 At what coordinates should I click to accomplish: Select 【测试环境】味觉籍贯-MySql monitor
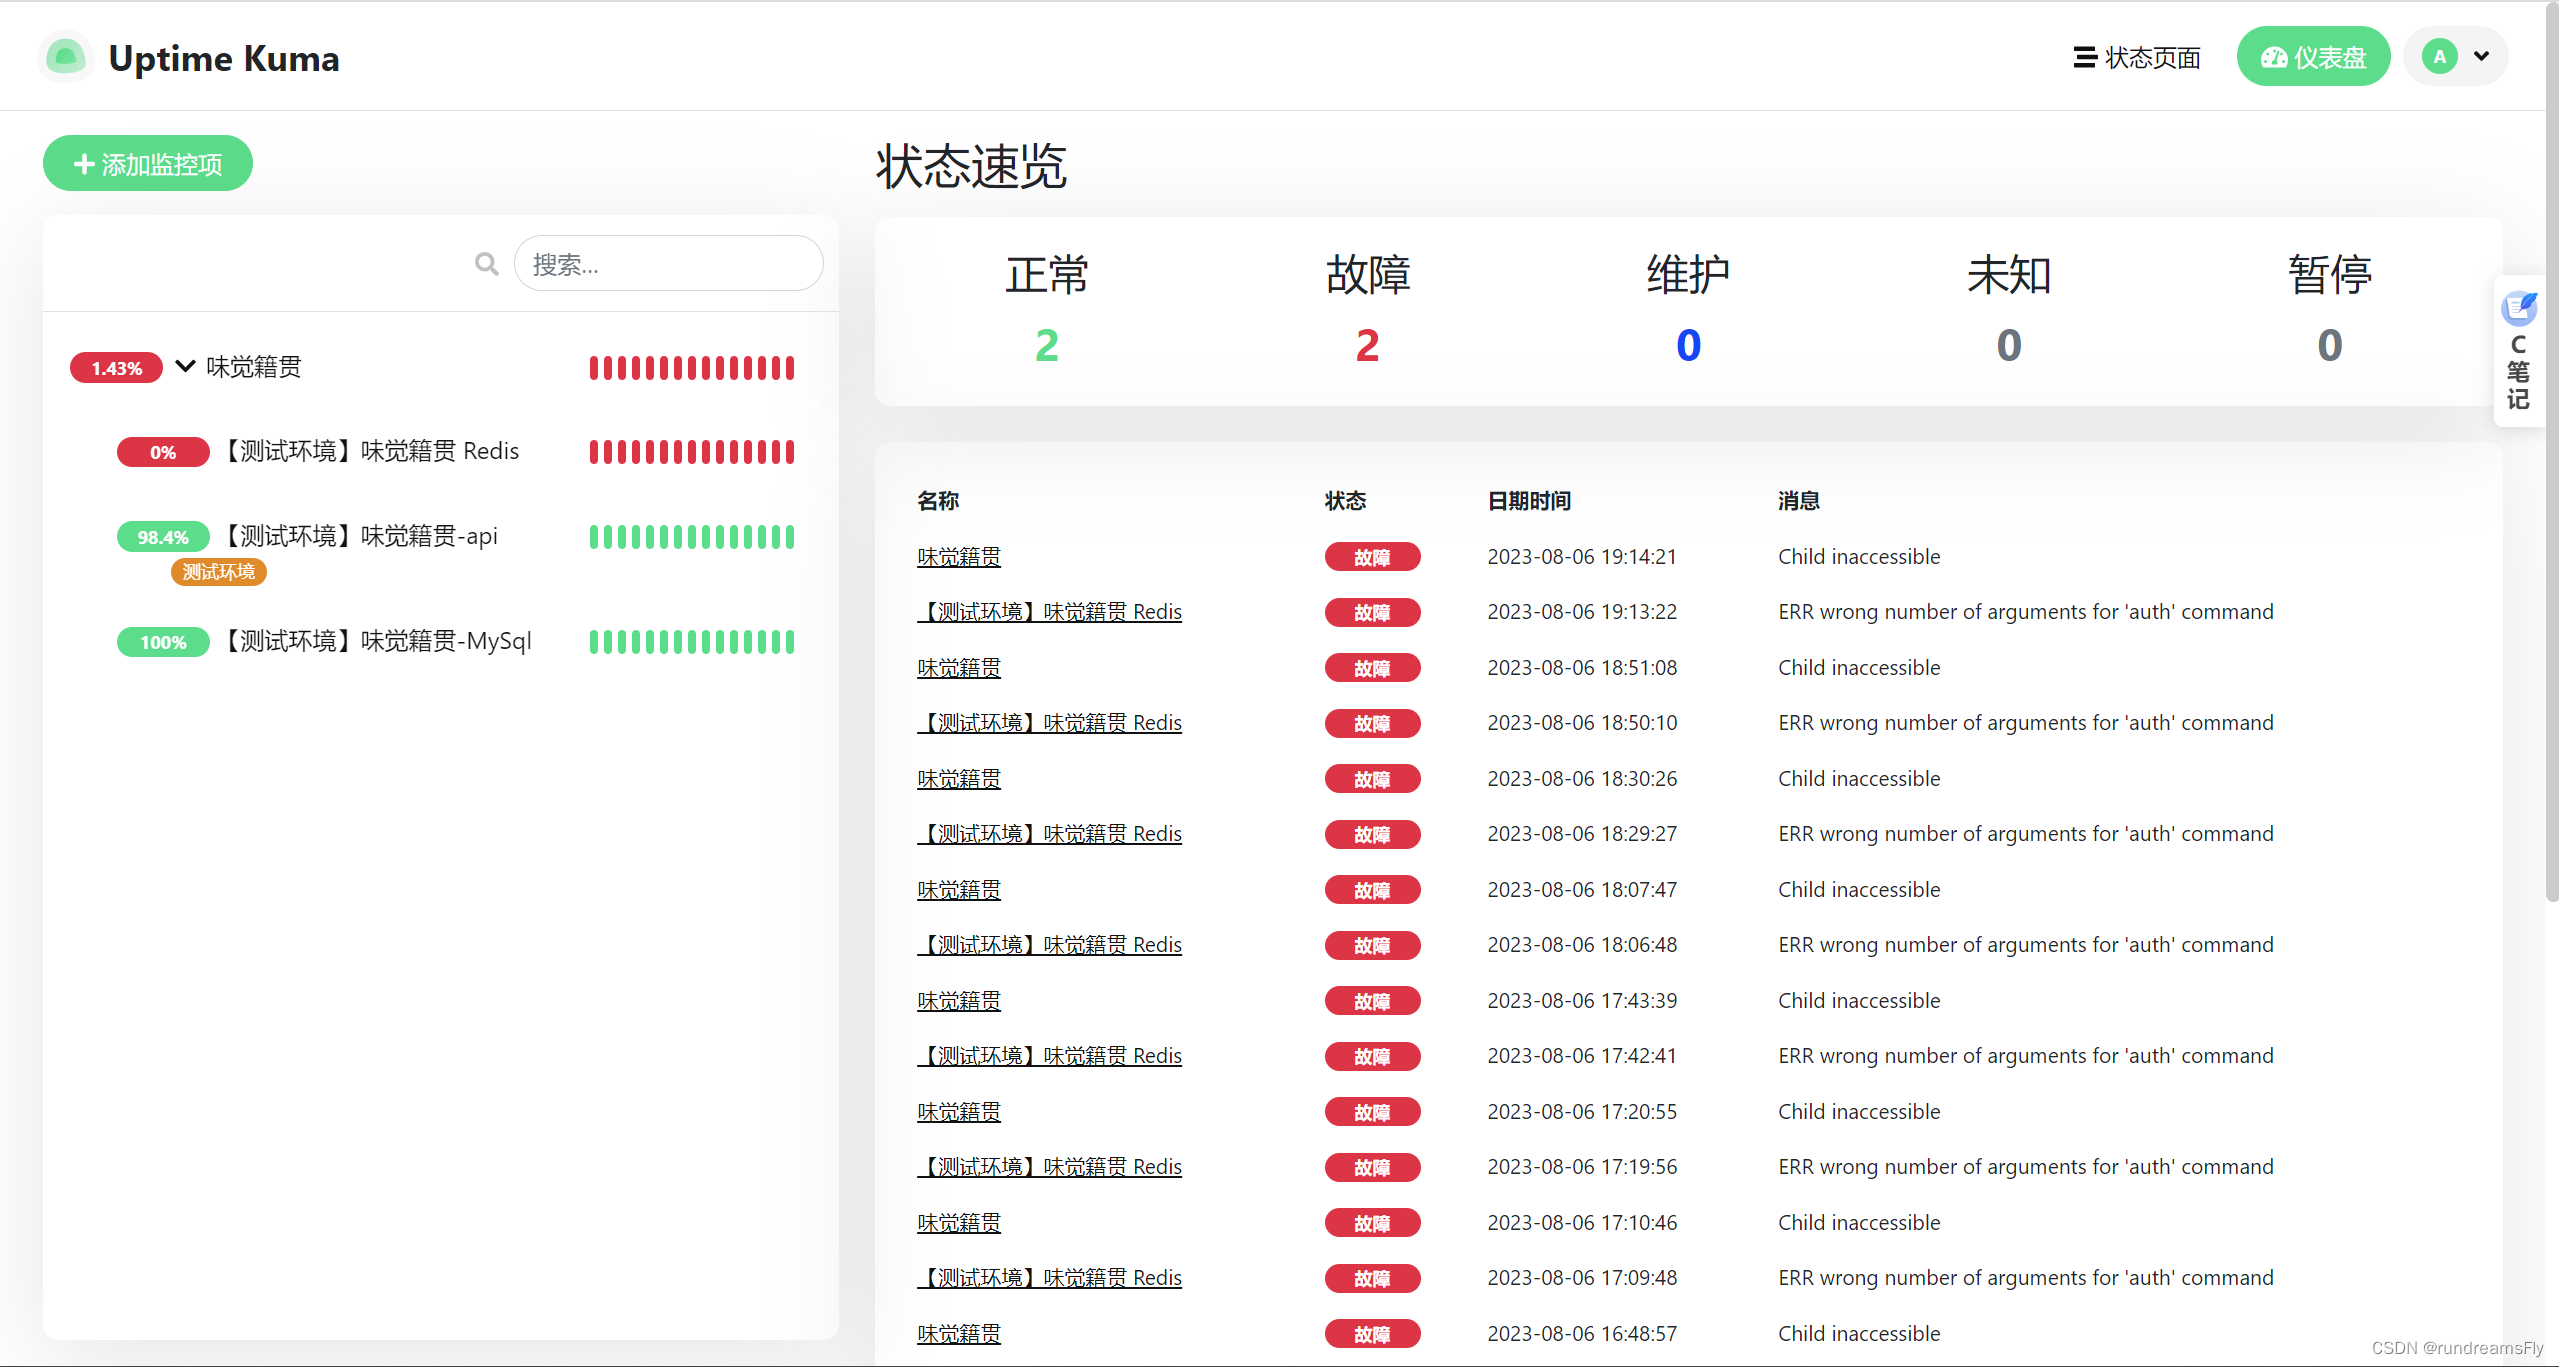tap(378, 641)
